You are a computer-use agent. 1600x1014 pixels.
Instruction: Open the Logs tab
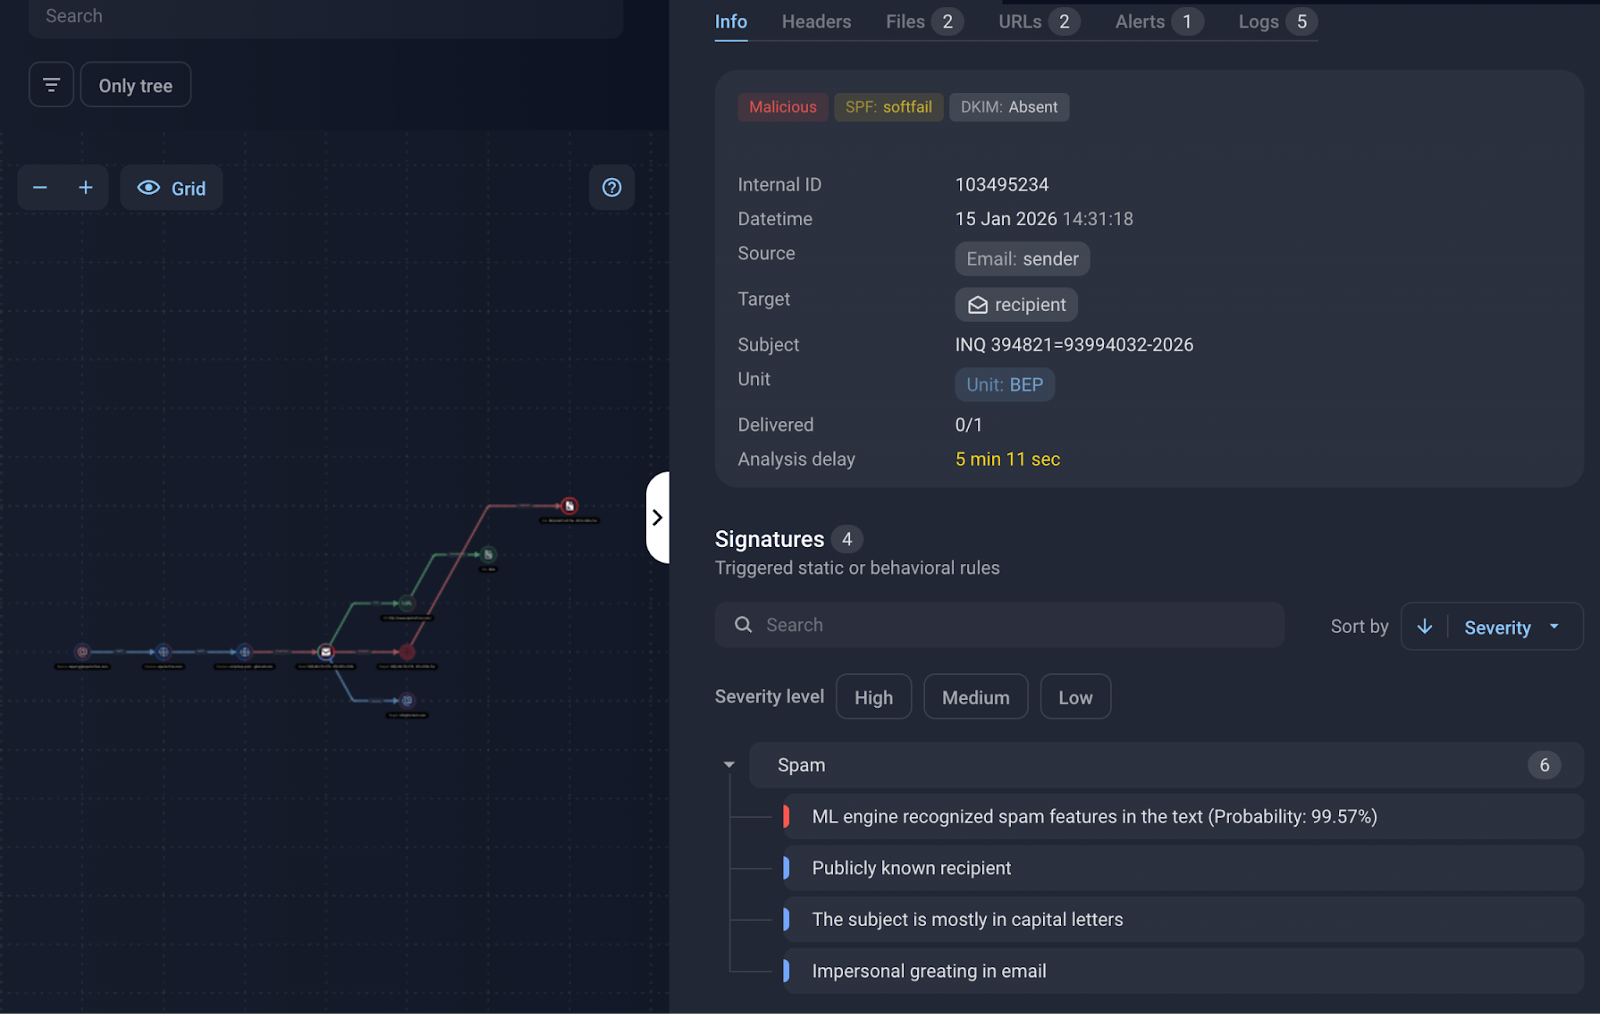[1259, 21]
